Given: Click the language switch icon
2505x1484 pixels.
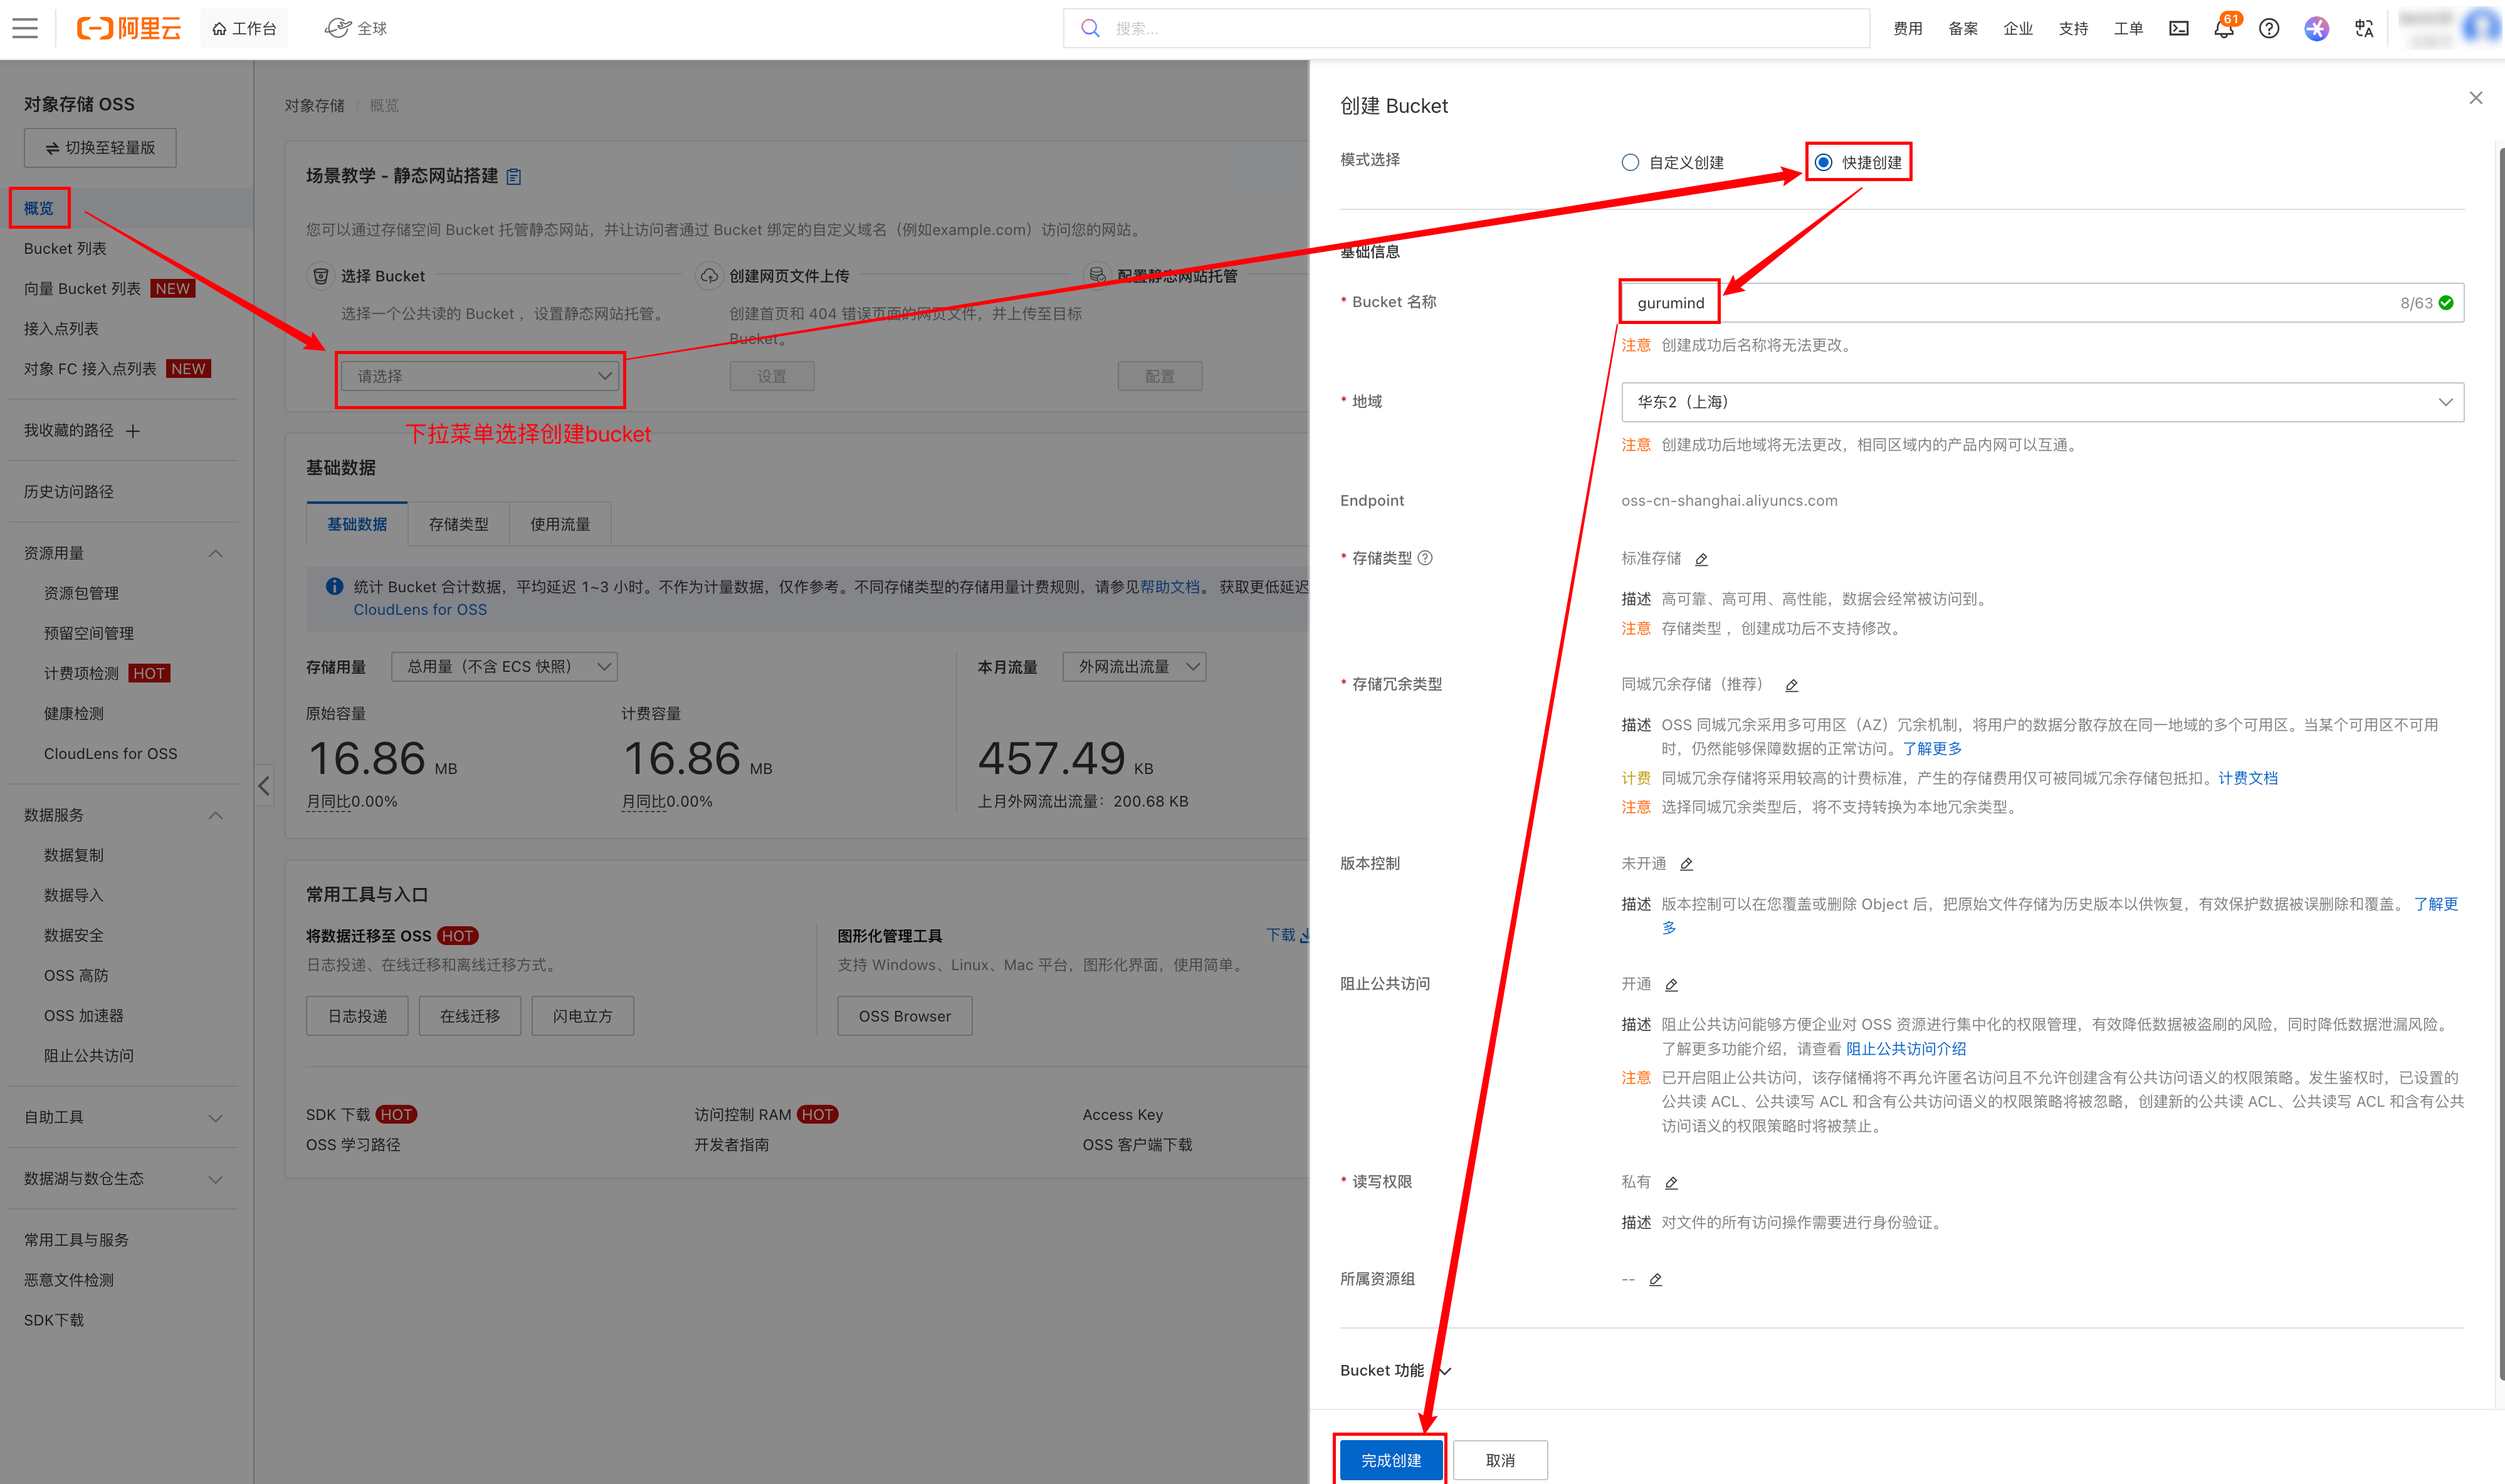Looking at the screenshot, I should pos(2363,29).
